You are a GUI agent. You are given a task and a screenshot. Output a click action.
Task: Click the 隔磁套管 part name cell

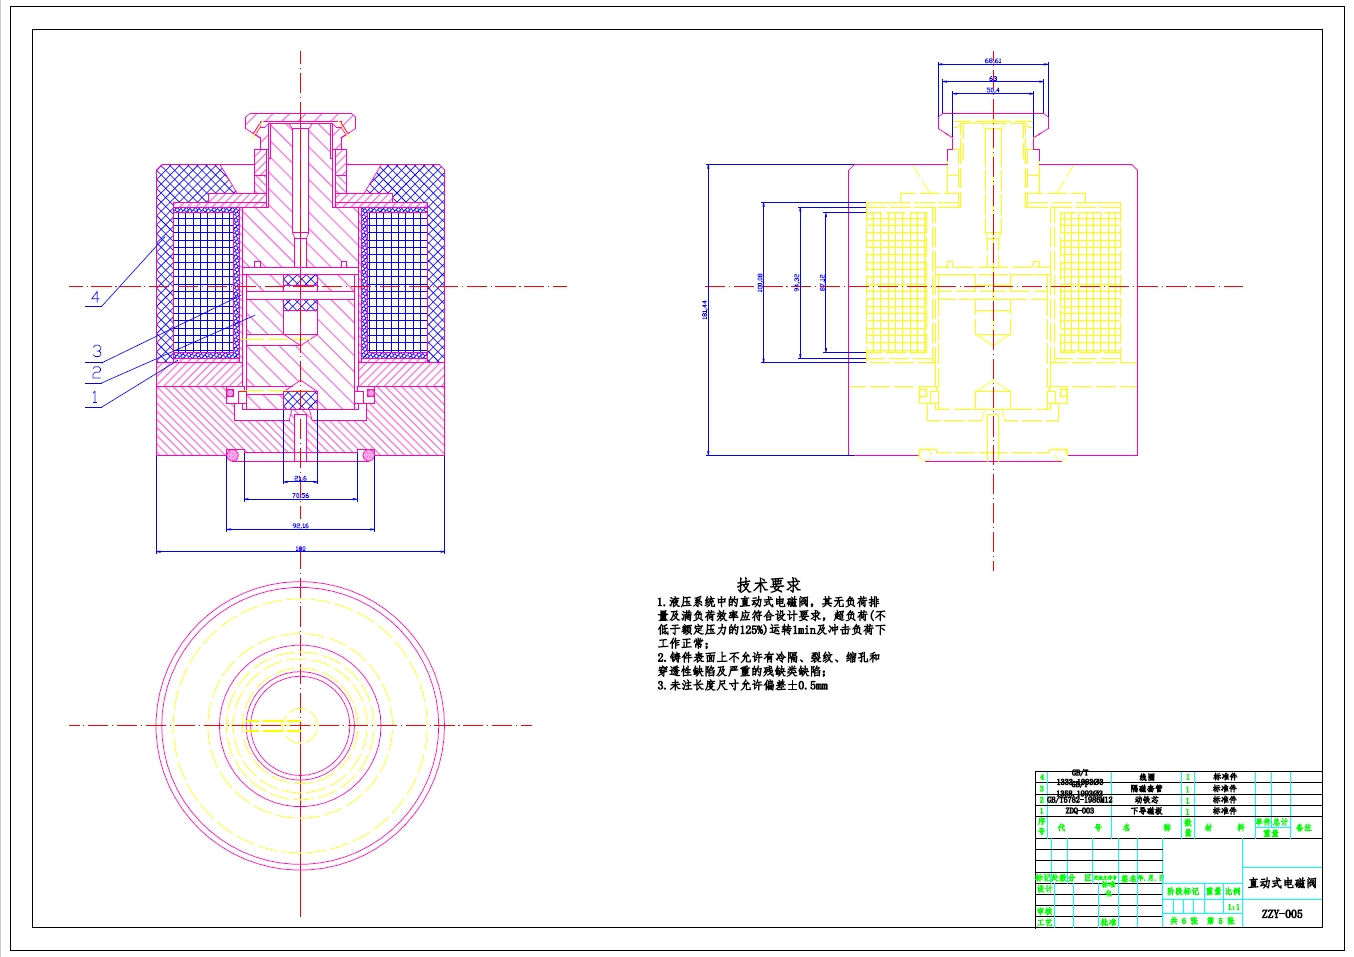1147,788
